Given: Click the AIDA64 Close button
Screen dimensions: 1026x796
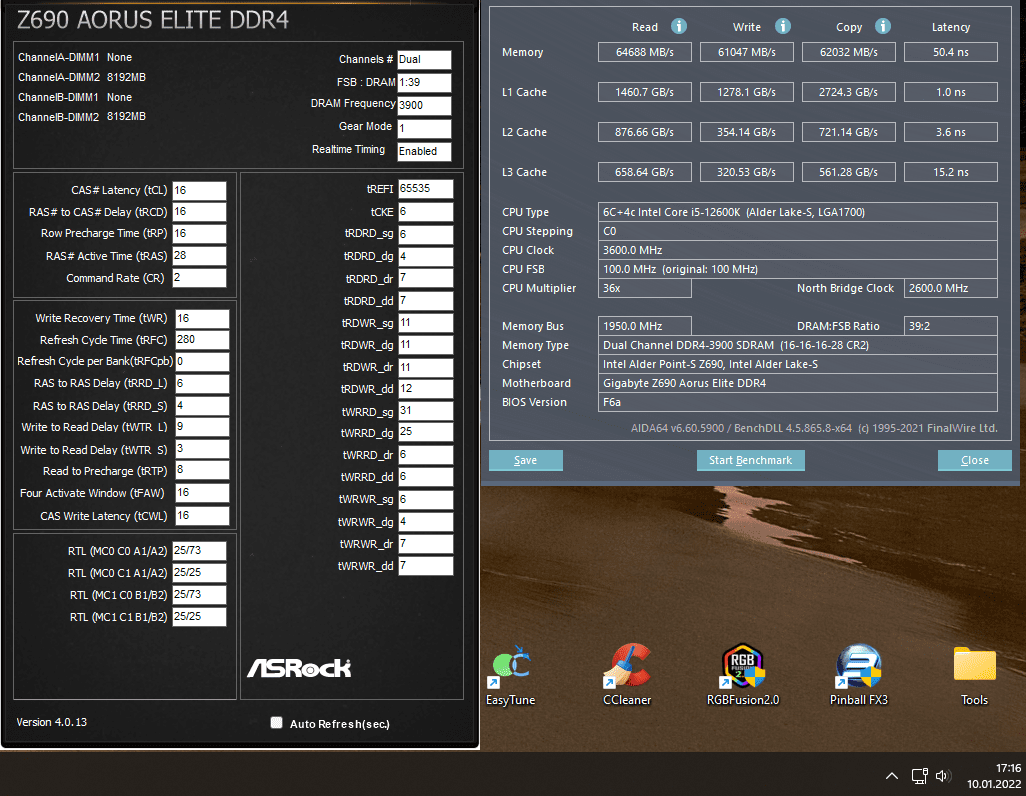Looking at the screenshot, I should 974,460.
